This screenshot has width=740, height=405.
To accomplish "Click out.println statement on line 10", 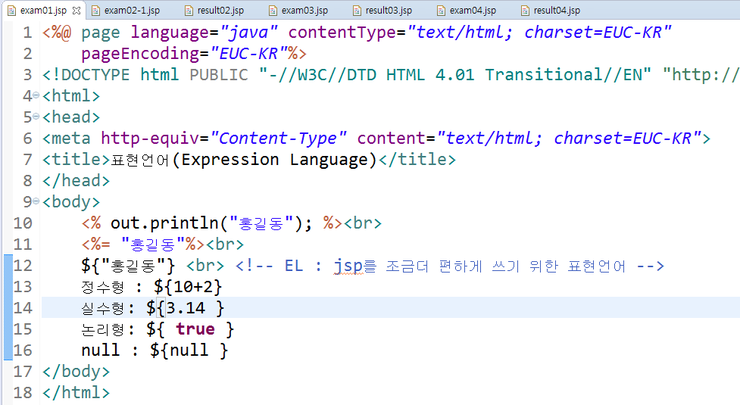I will (211, 223).
